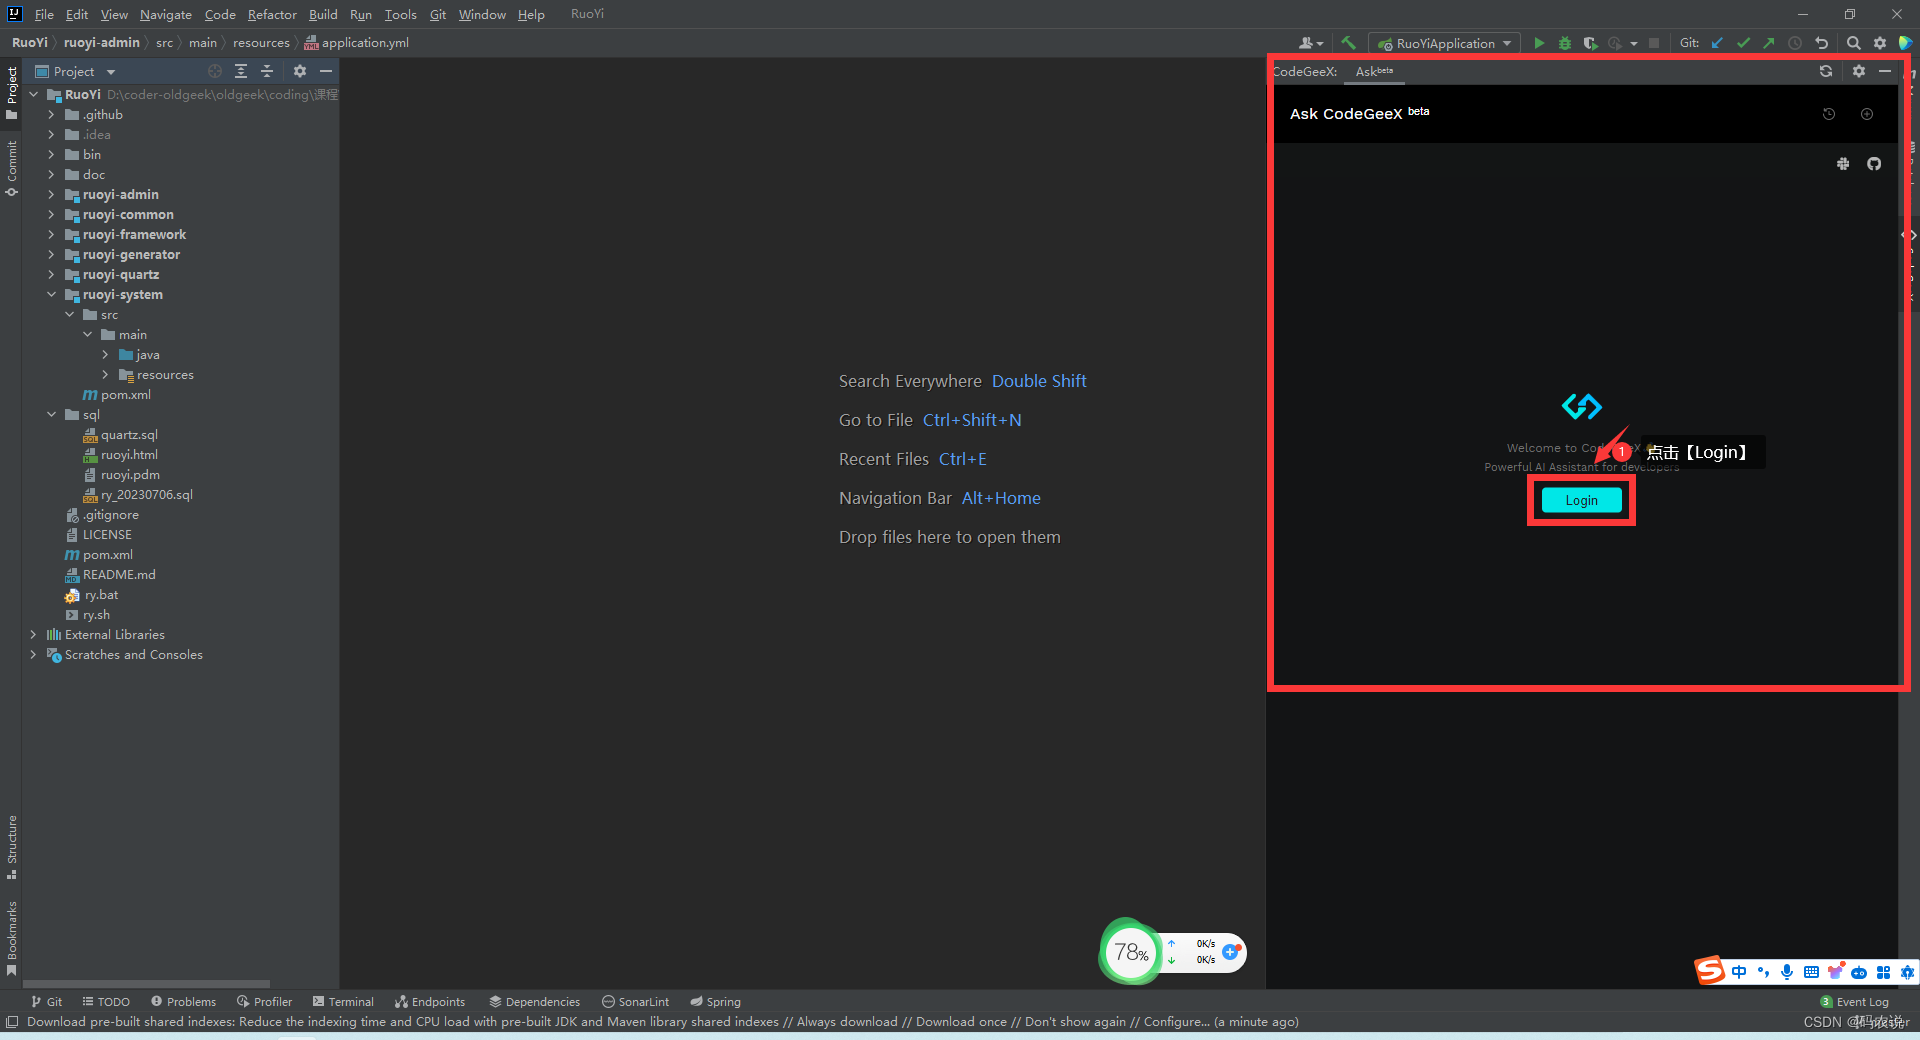Hide the CodeGeeX tool window
Image resolution: width=1920 pixels, height=1040 pixels.
point(1885,71)
